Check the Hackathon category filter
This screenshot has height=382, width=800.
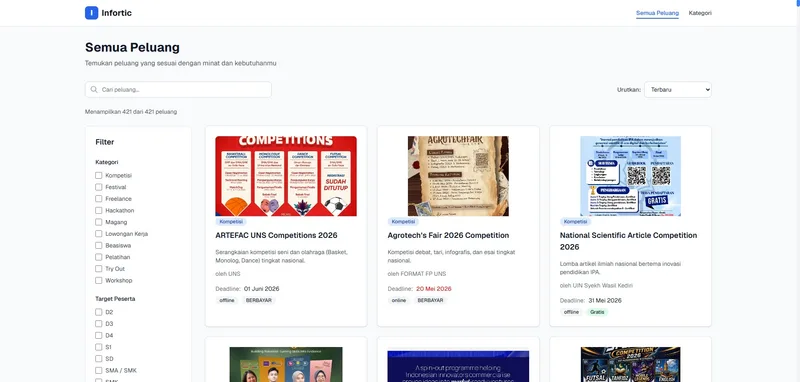pos(98,210)
